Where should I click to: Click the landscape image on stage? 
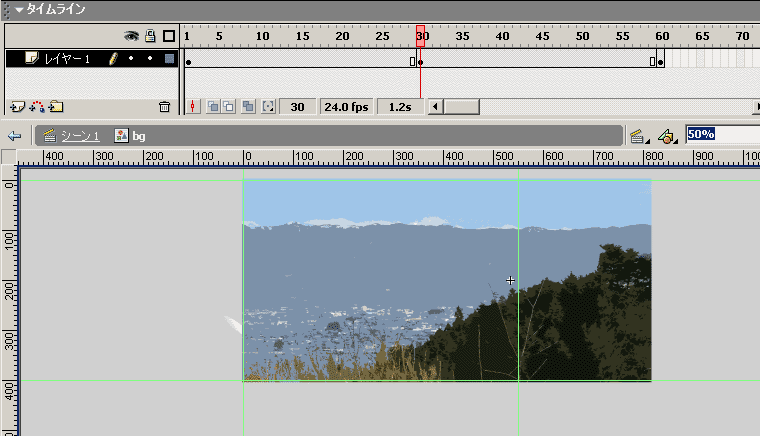(447, 280)
